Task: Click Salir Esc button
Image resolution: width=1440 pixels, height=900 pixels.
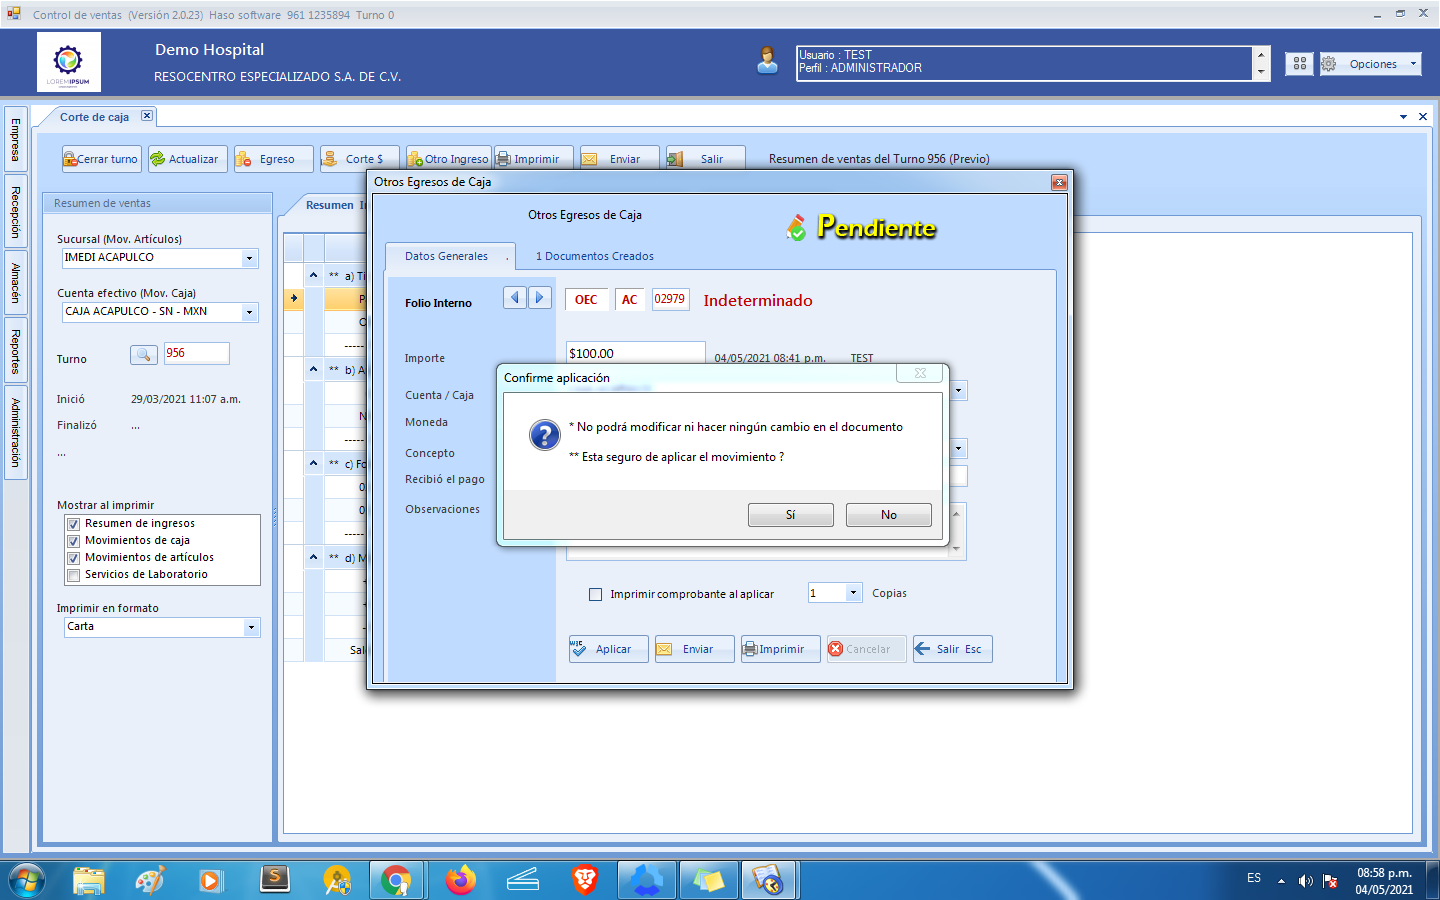Action: coord(952,649)
